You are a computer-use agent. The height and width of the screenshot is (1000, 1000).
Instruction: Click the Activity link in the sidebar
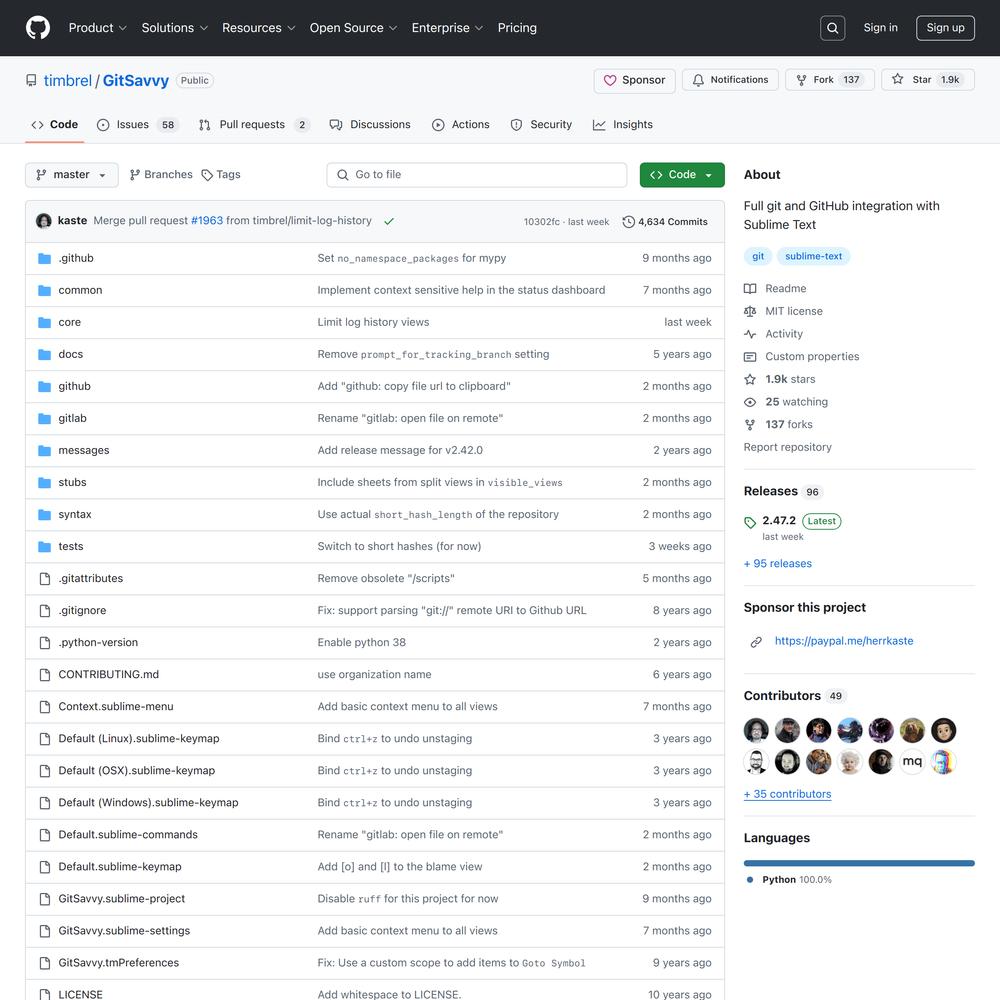coord(774,334)
